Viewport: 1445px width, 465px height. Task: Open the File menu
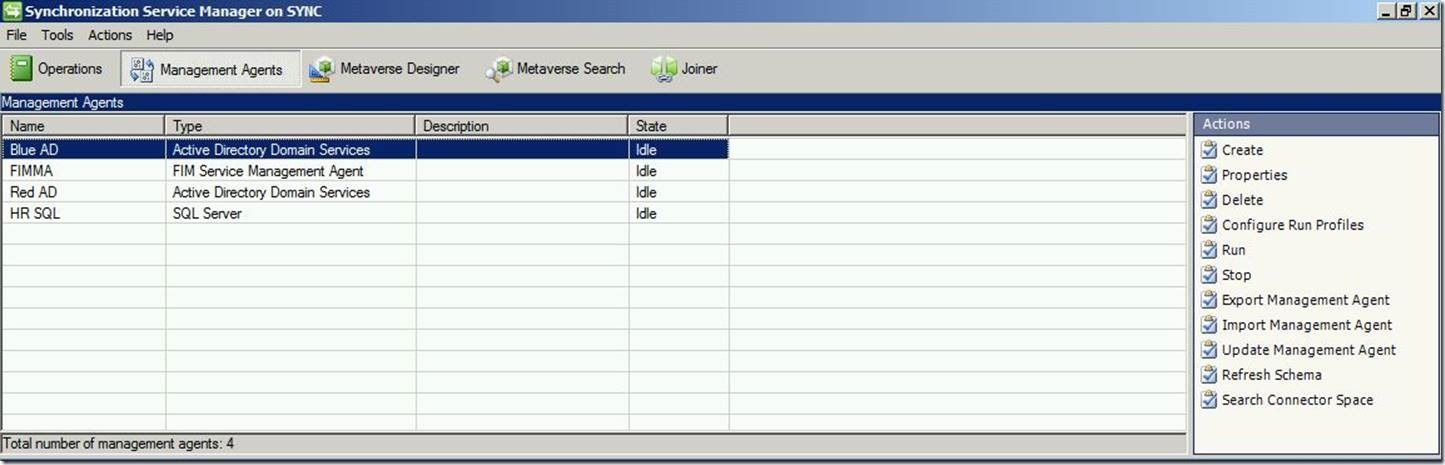coord(16,35)
